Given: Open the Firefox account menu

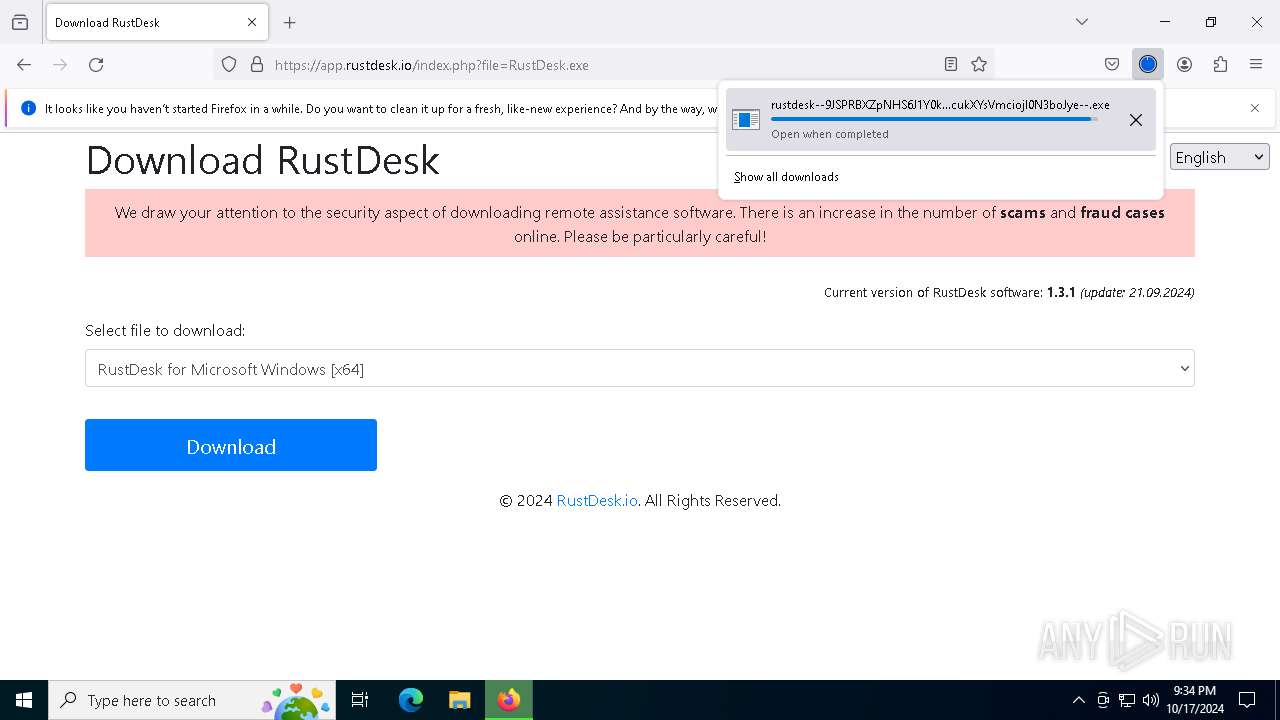Looking at the screenshot, I should click(x=1184, y=65).
